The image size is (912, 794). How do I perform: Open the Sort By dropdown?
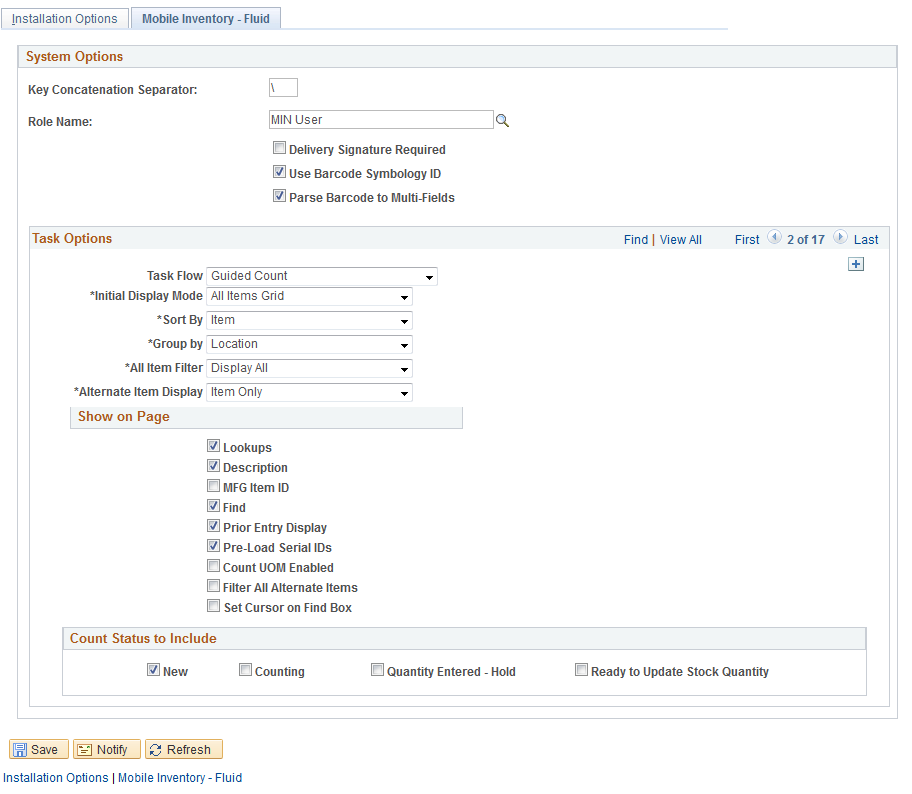[403, 320]
